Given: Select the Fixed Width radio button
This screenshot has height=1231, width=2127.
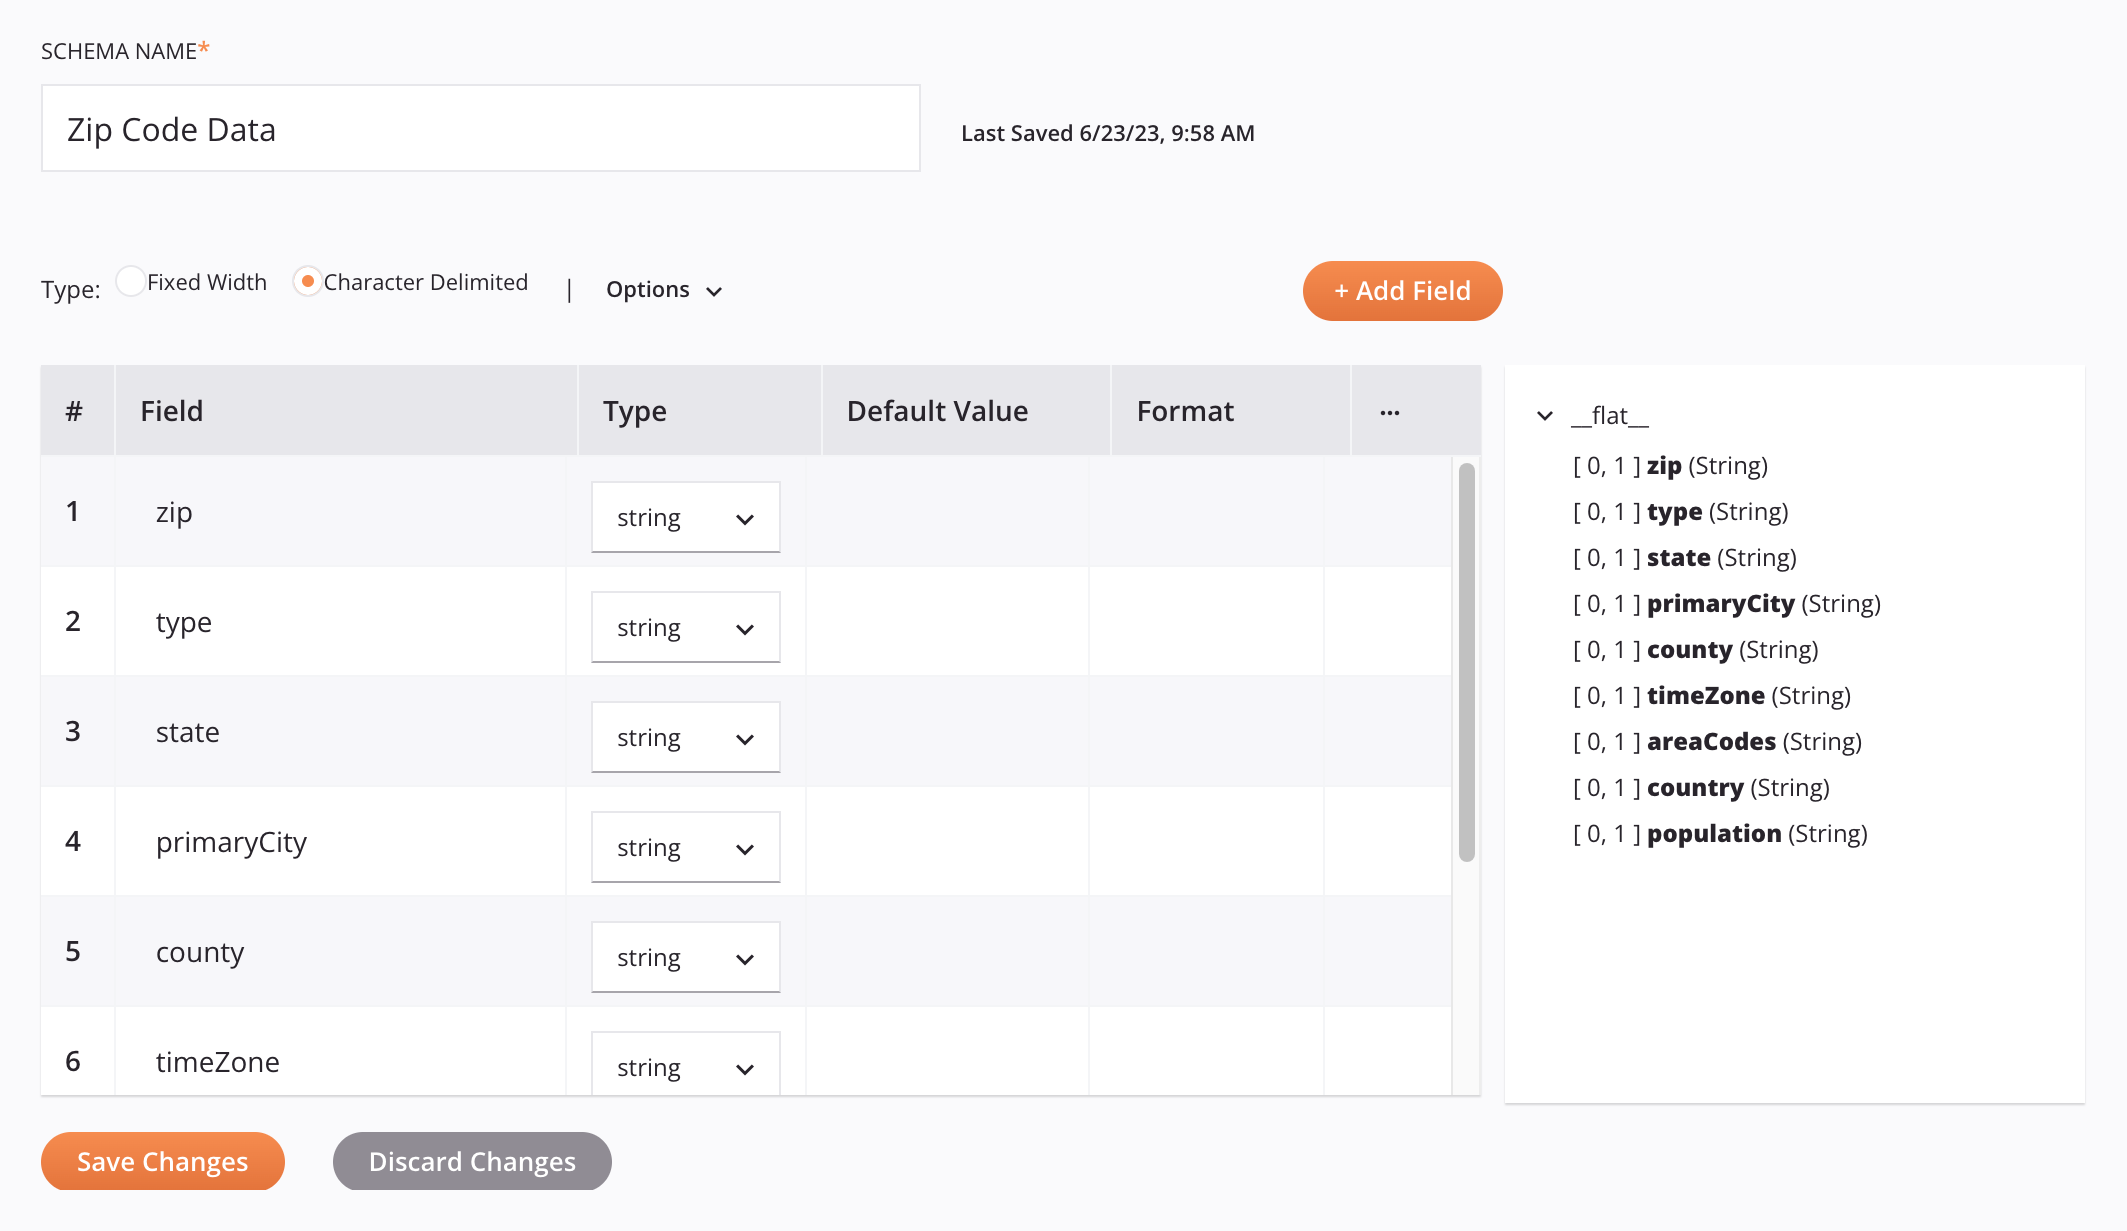Looking at the screenshot, I should (x=130, y=281).
